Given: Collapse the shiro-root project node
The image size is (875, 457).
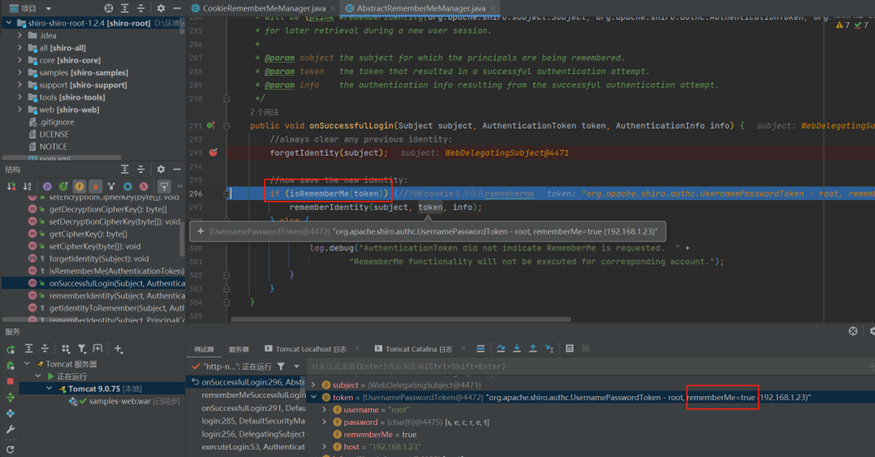Looking at the screenshot, I should click(8, 23).
